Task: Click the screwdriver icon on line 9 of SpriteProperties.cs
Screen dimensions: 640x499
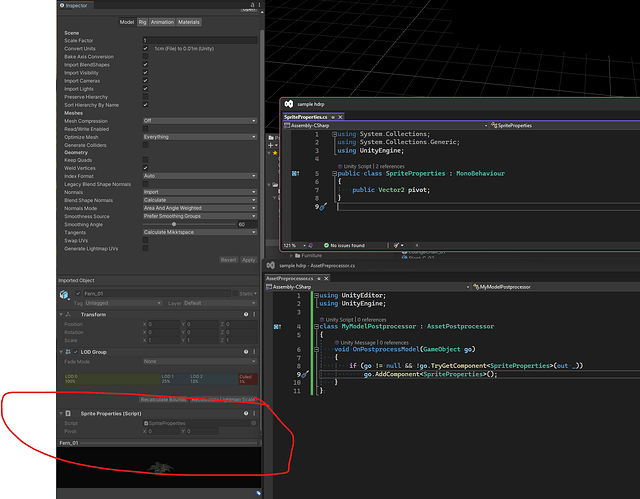Action: point(321,207)
